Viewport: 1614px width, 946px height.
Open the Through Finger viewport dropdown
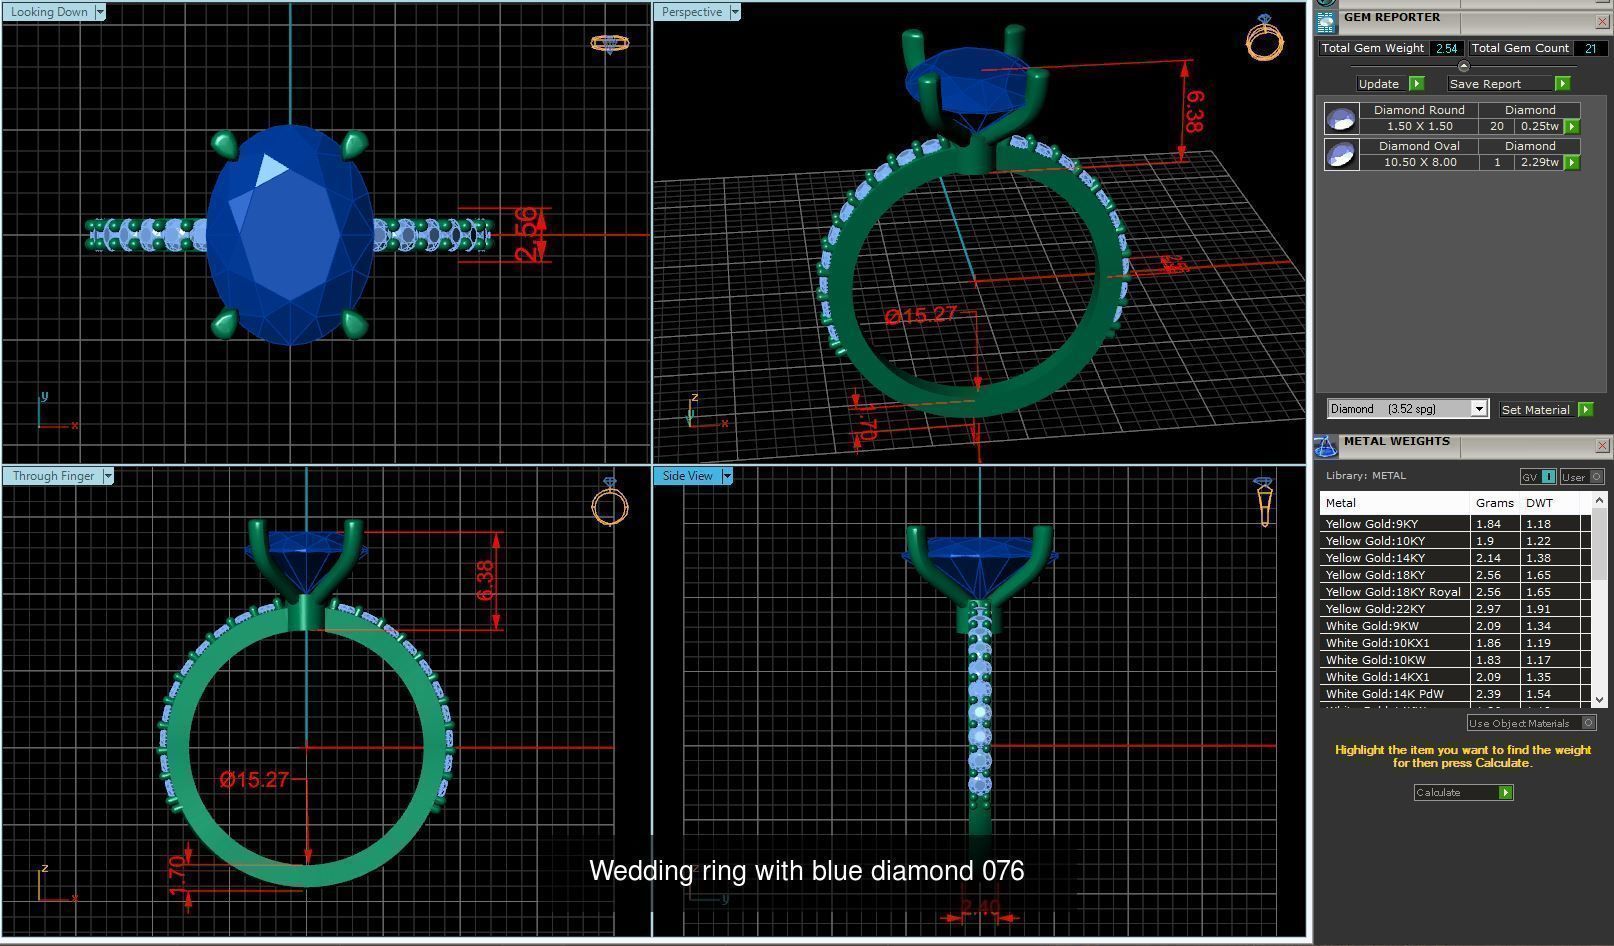point(108,476)
